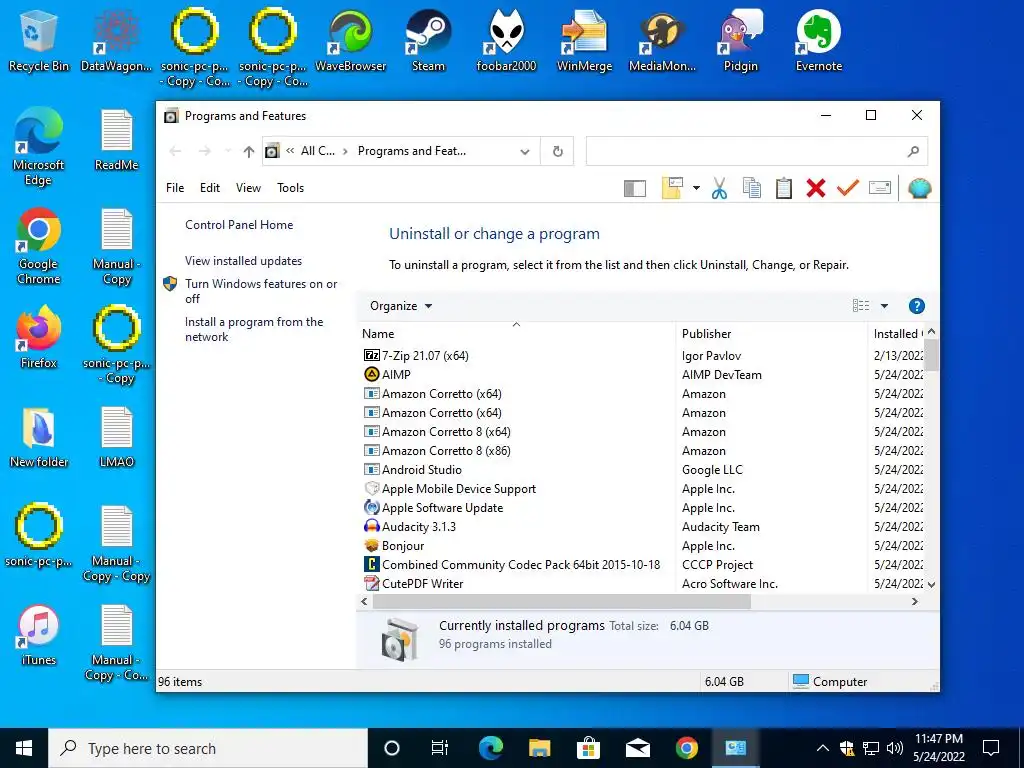Open Microsoft Store from taskbar
The image size is (1024, 768).
click(x=588, y=748)
